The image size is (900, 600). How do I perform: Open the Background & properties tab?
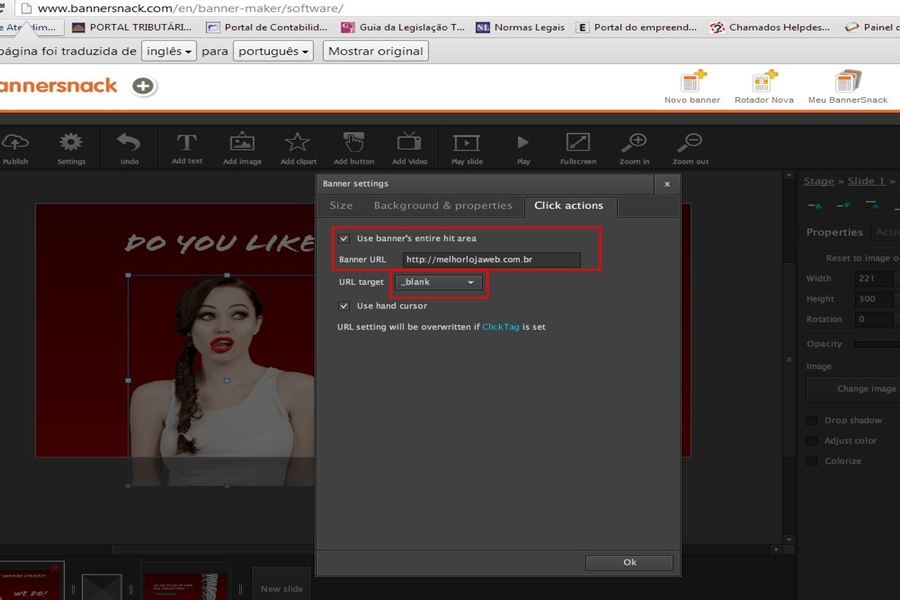tap(443, 206)
